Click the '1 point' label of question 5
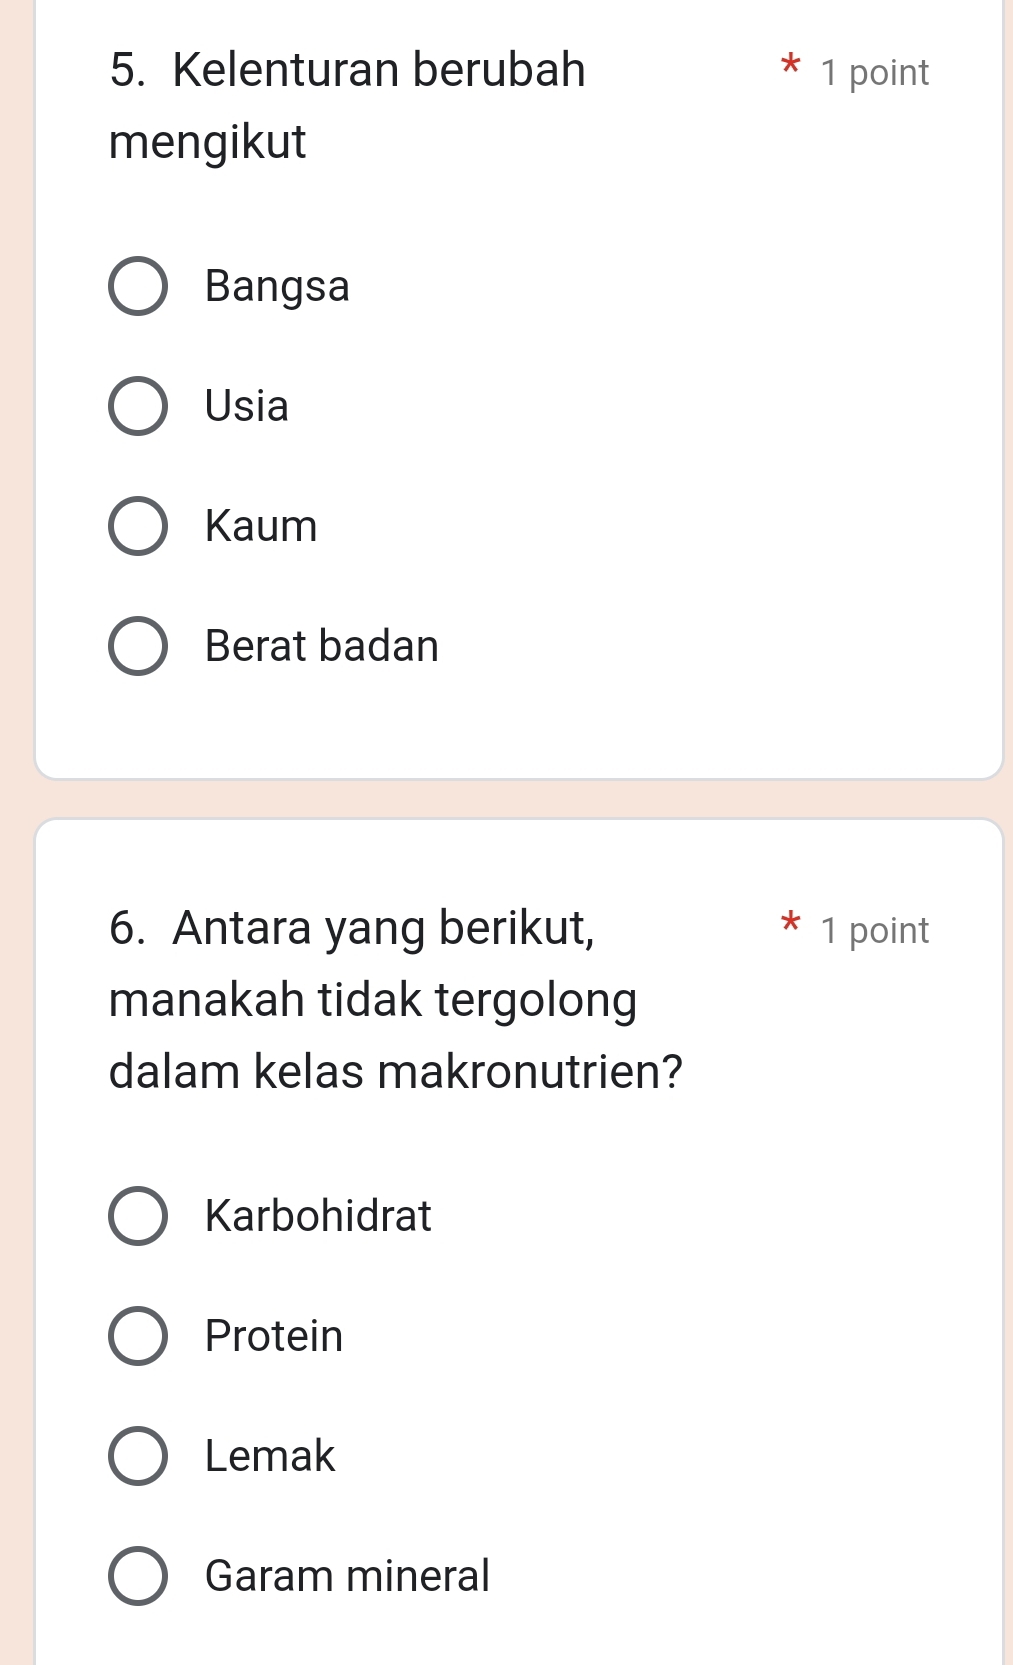 (x=874, y=73)
